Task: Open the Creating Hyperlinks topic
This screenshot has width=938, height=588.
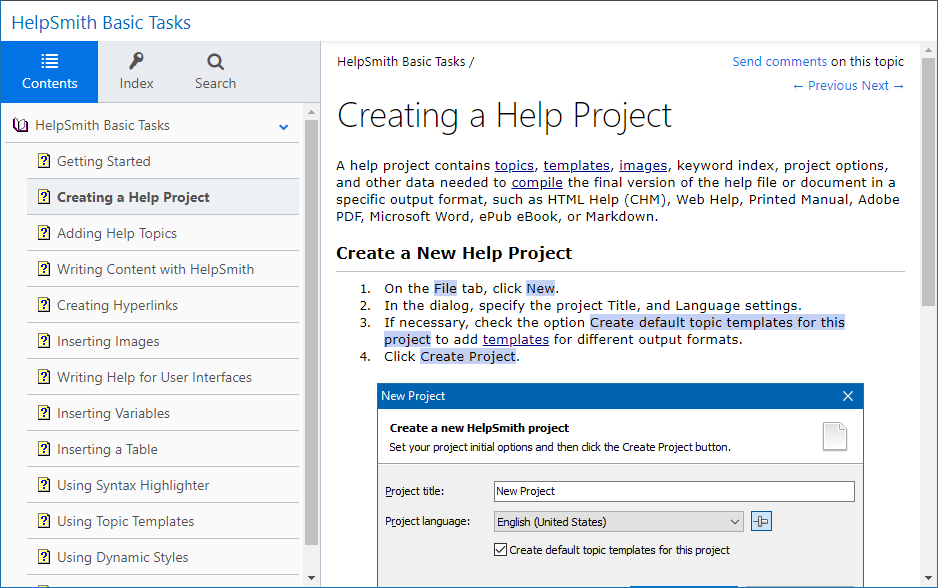Action: (163, 305)
